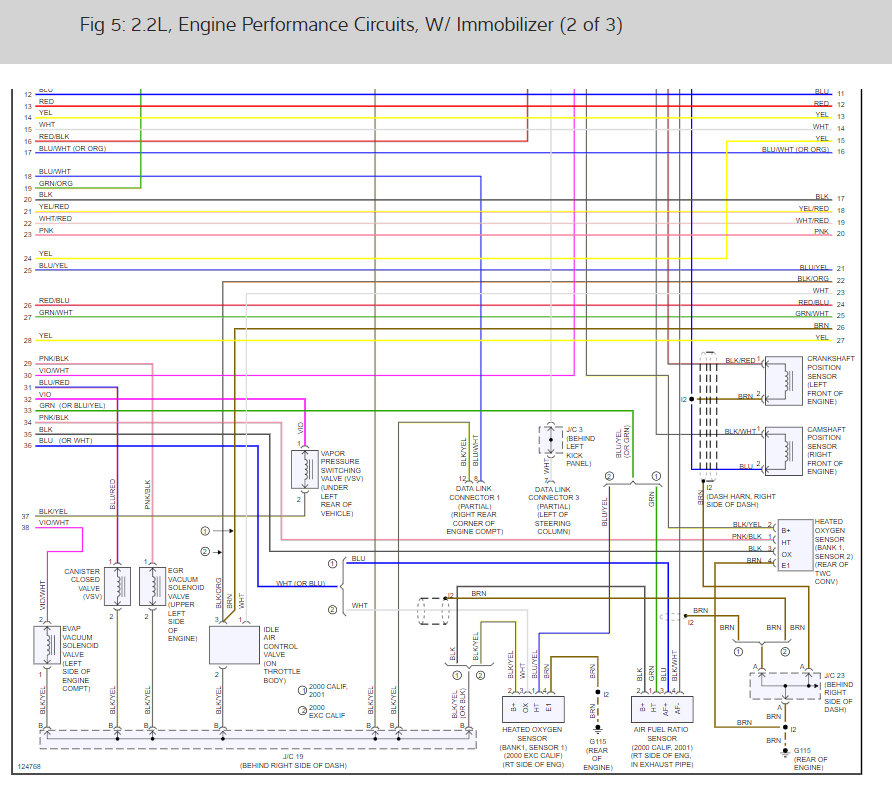
Task: Select the EVAP VACUUM SOLENOID VALVE label
Action: (80, 658)
